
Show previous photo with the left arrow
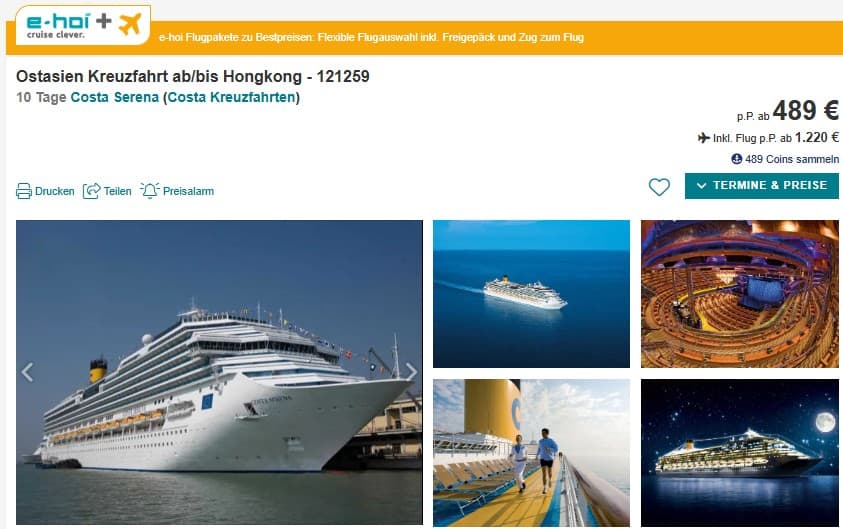(27, 372)
